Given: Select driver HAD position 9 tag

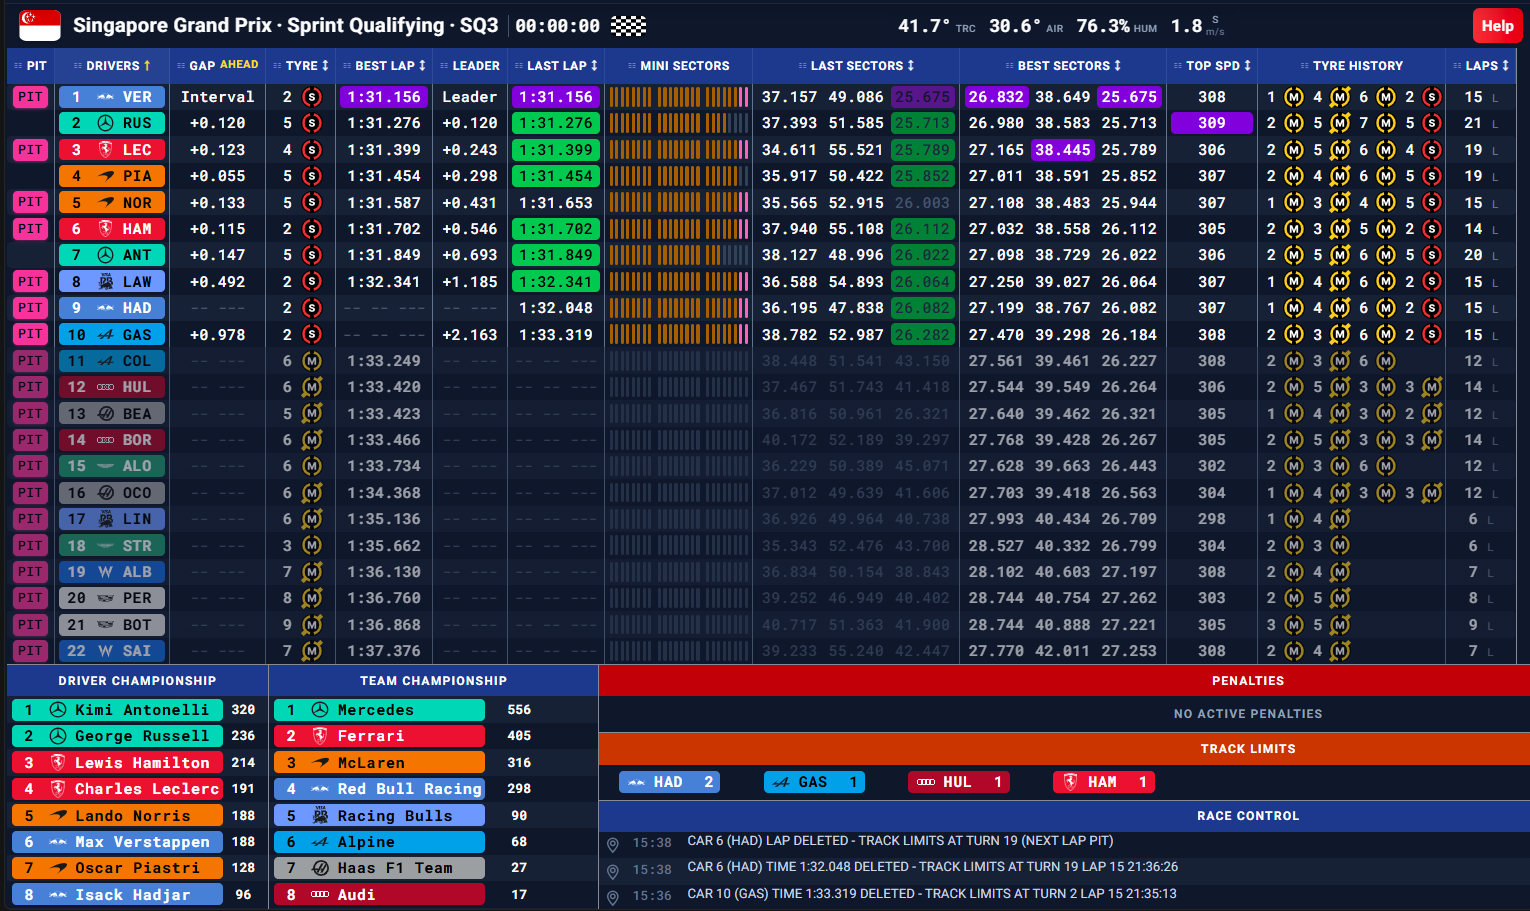Looking at the screenshot, I should tap(111, 308).
